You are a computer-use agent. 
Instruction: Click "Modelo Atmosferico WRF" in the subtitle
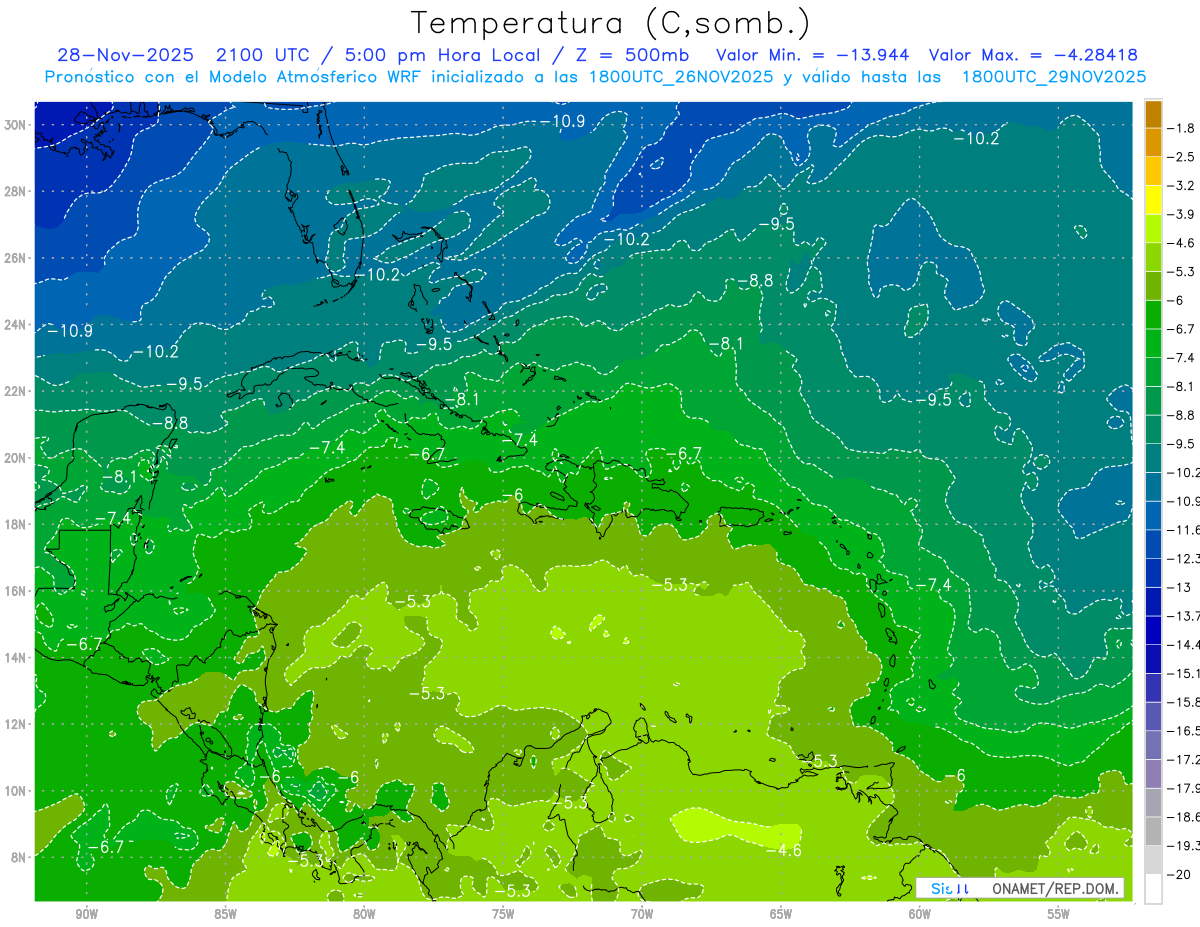click(314, 77)
